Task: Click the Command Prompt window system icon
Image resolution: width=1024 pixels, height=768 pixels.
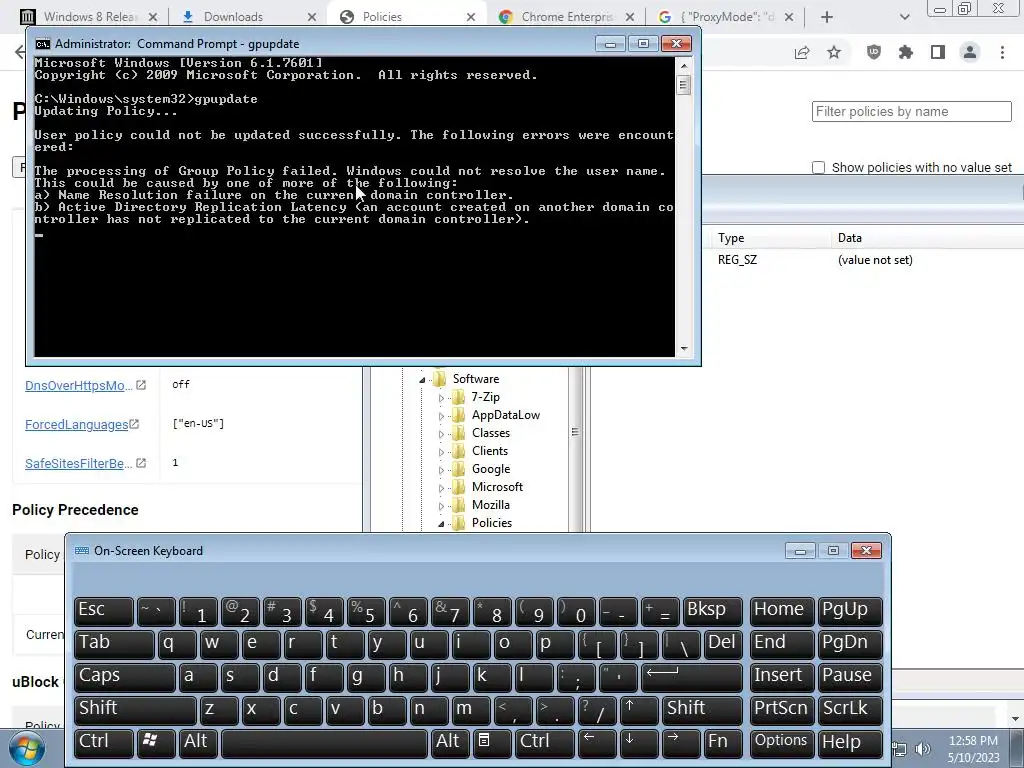Action: tap(42, 44)
